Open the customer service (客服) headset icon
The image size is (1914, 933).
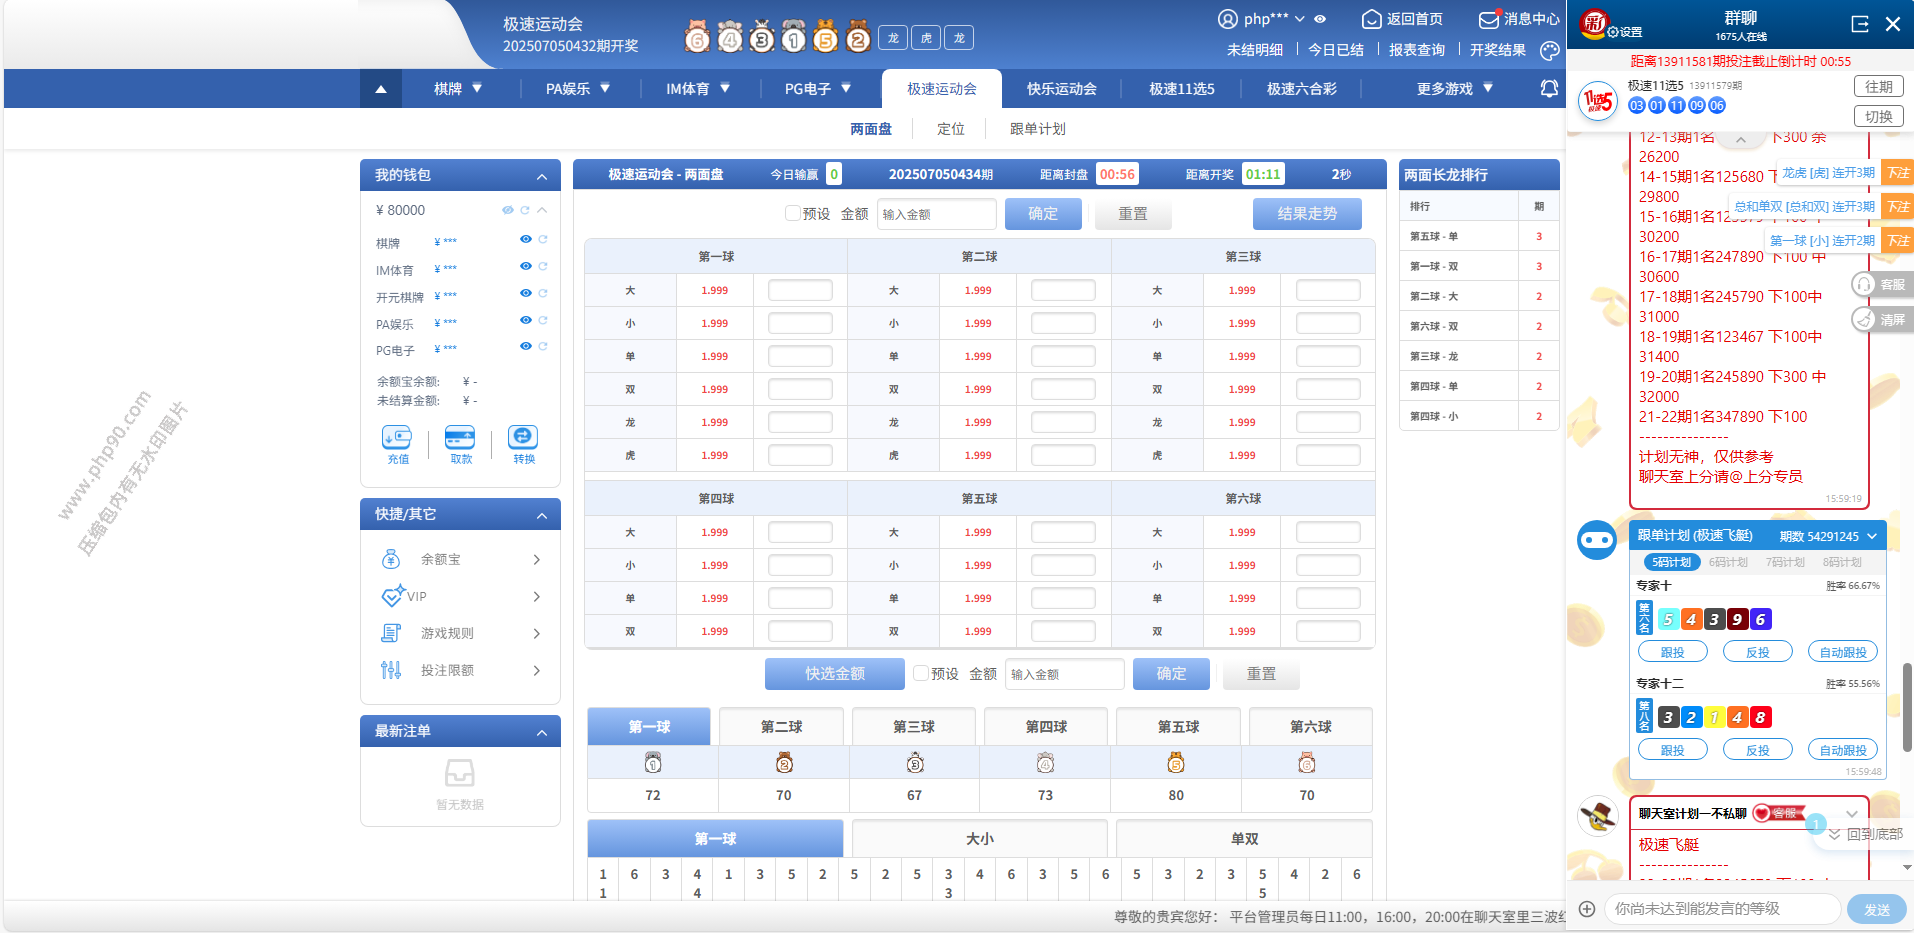[1864, 285]
